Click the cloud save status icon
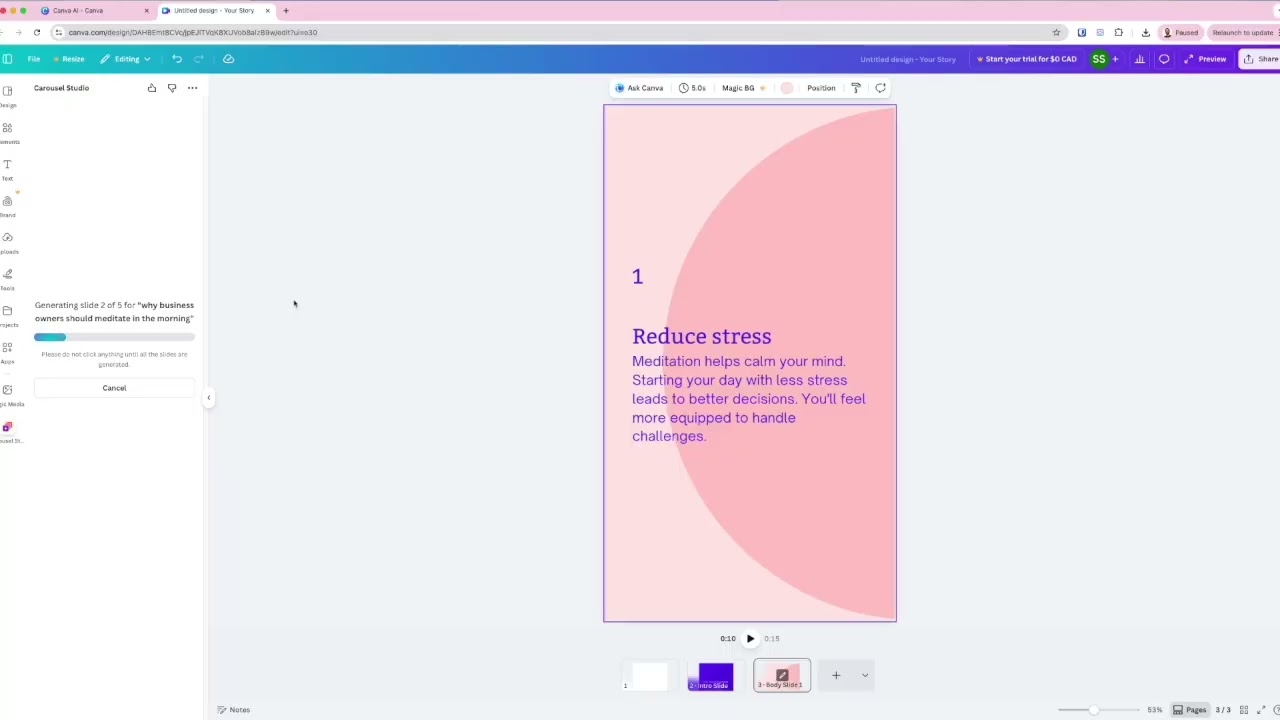1280x720 pixels. pos(228,59)
